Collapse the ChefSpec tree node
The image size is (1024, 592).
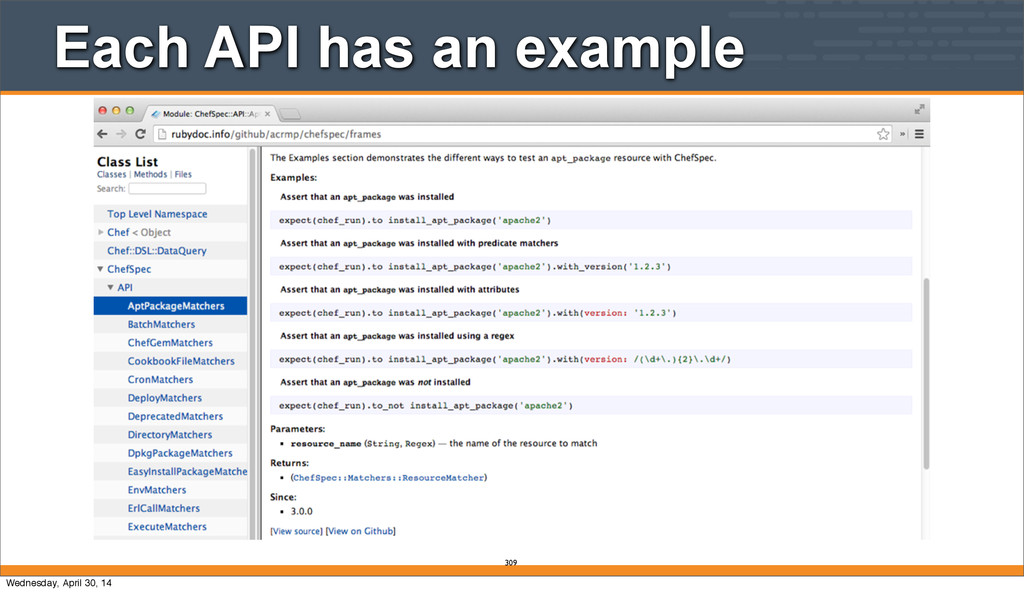[100, 269]
